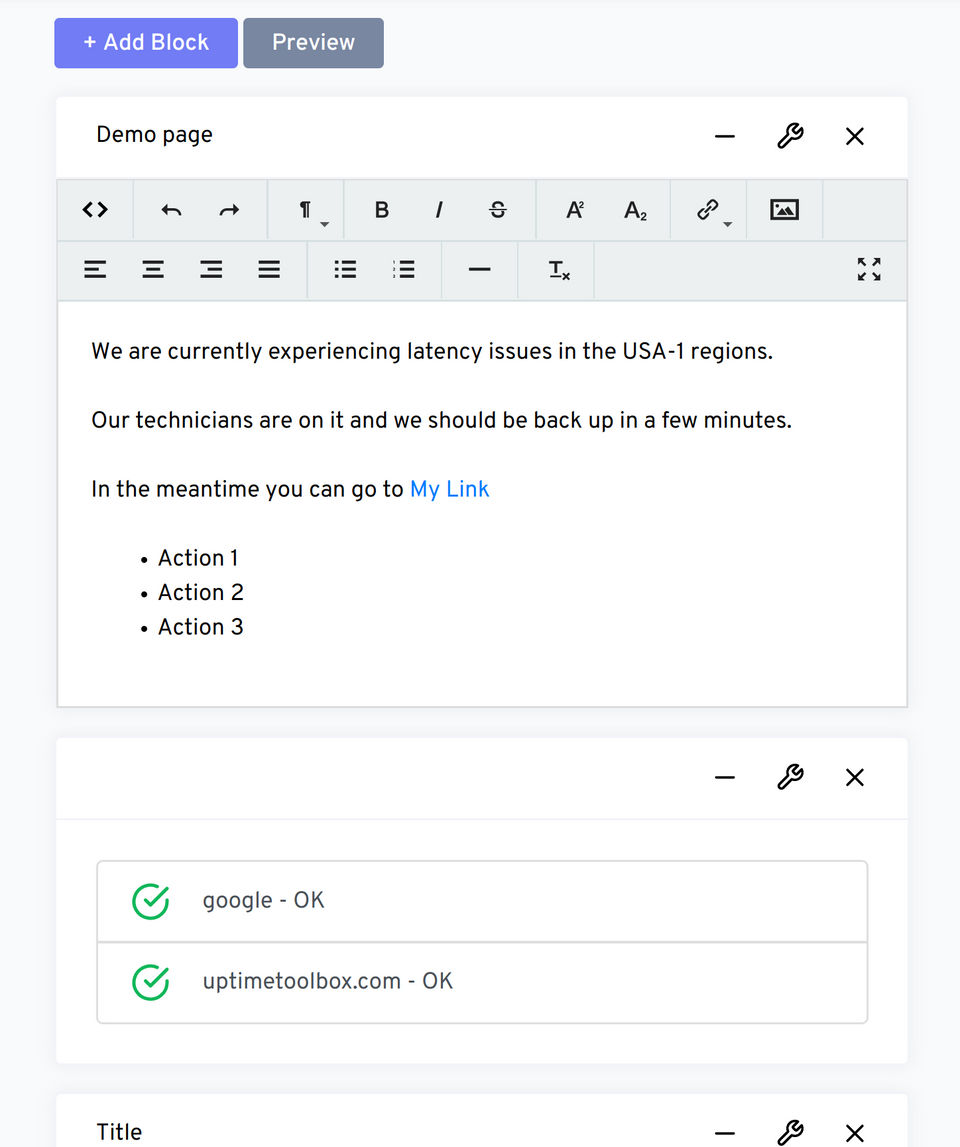Undo the last edit
Image resolution: width=960 pixels, height=1147 pixels.
coord(171,211)
